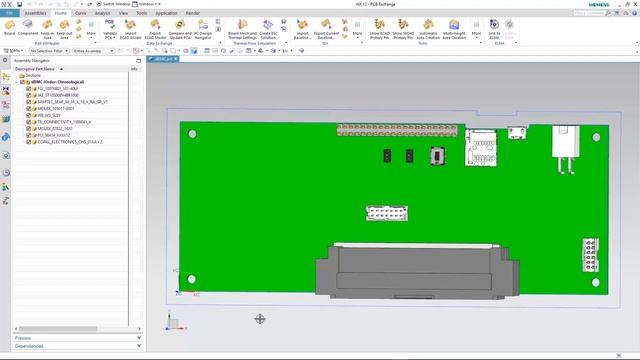Start Multi-Height Area Creation
Viewport: 640px width, 360px height.
coord(454,29)
